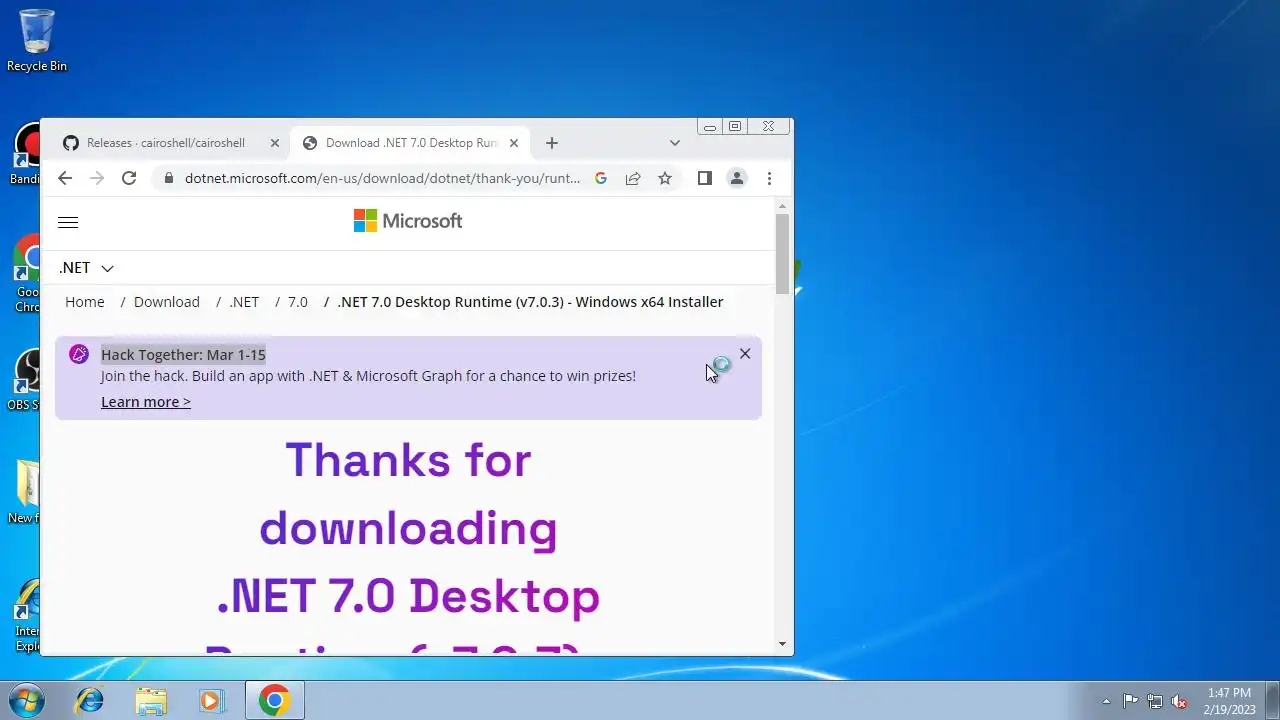Image resolution: width=1280 pixels, height=720 pixels.
Task: Show hidden system tray icons
Action: click(x=1106, y=701)
